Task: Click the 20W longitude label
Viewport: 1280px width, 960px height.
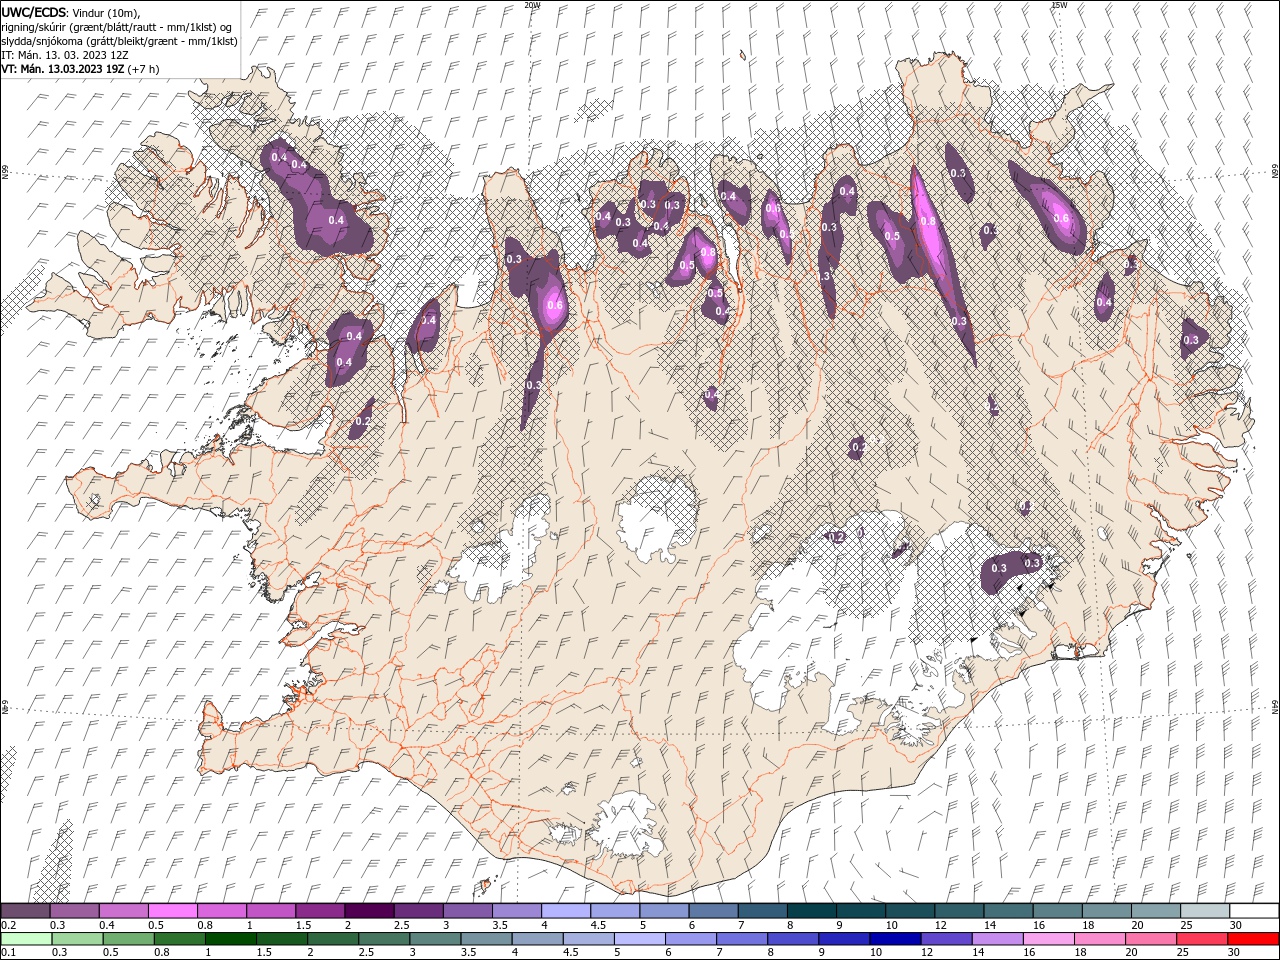Action: (532, 5)
